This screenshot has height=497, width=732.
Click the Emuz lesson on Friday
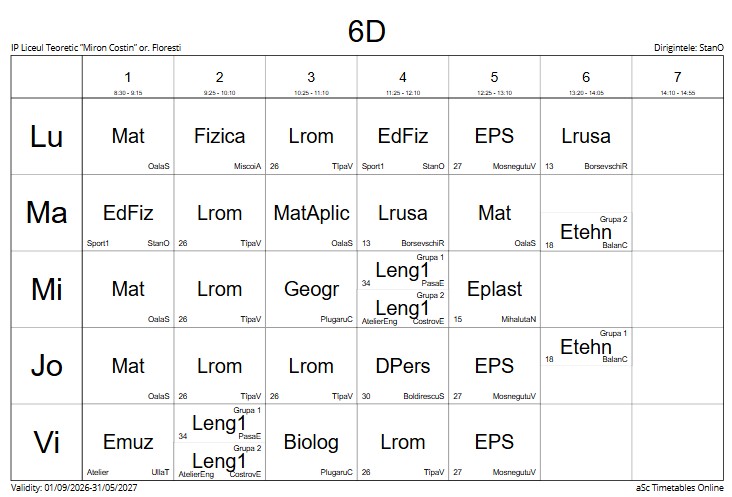point(128,442)
